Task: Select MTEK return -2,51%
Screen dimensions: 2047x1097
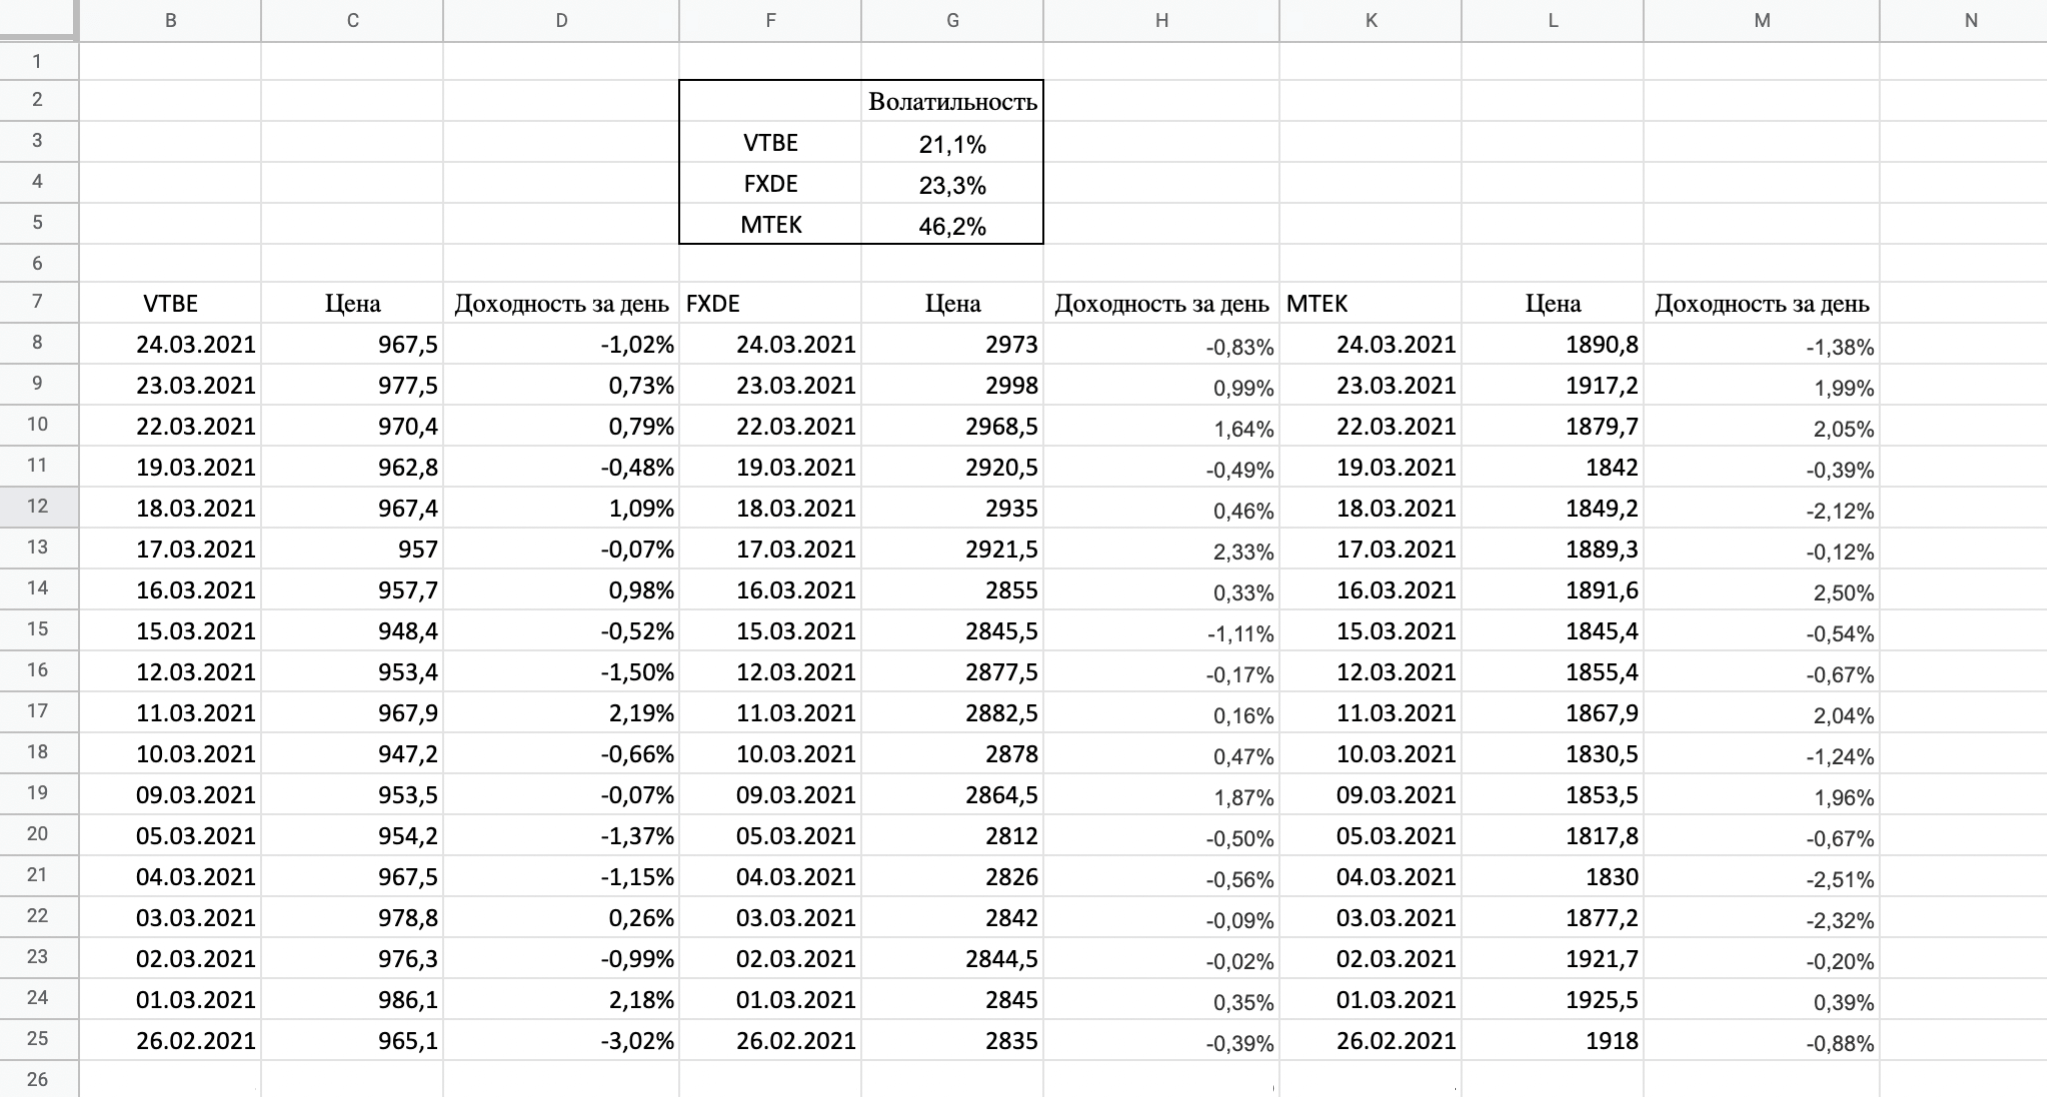Action: [1761, 877]
